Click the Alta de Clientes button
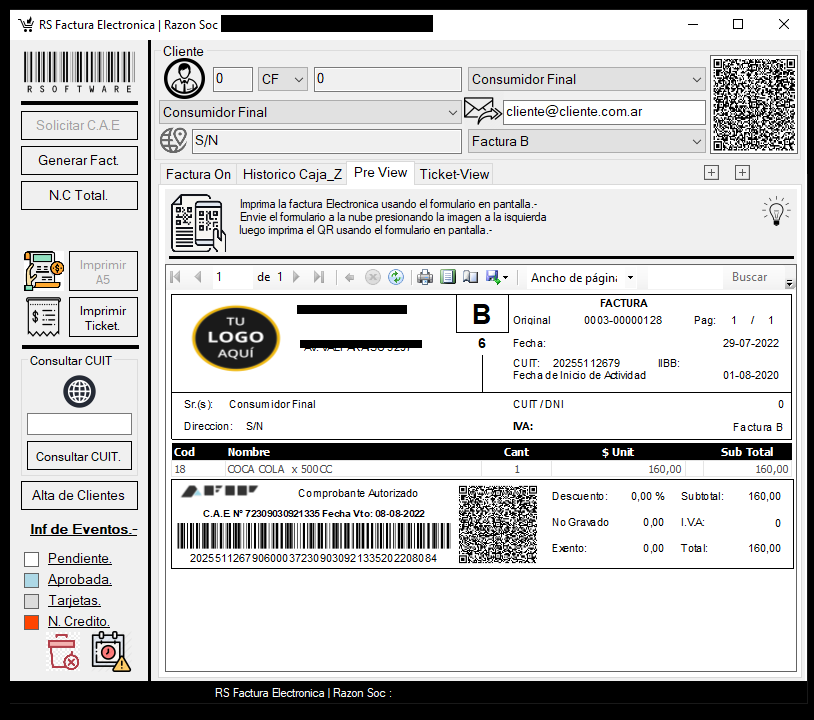 pyautogui.click(x=79, y=495)
